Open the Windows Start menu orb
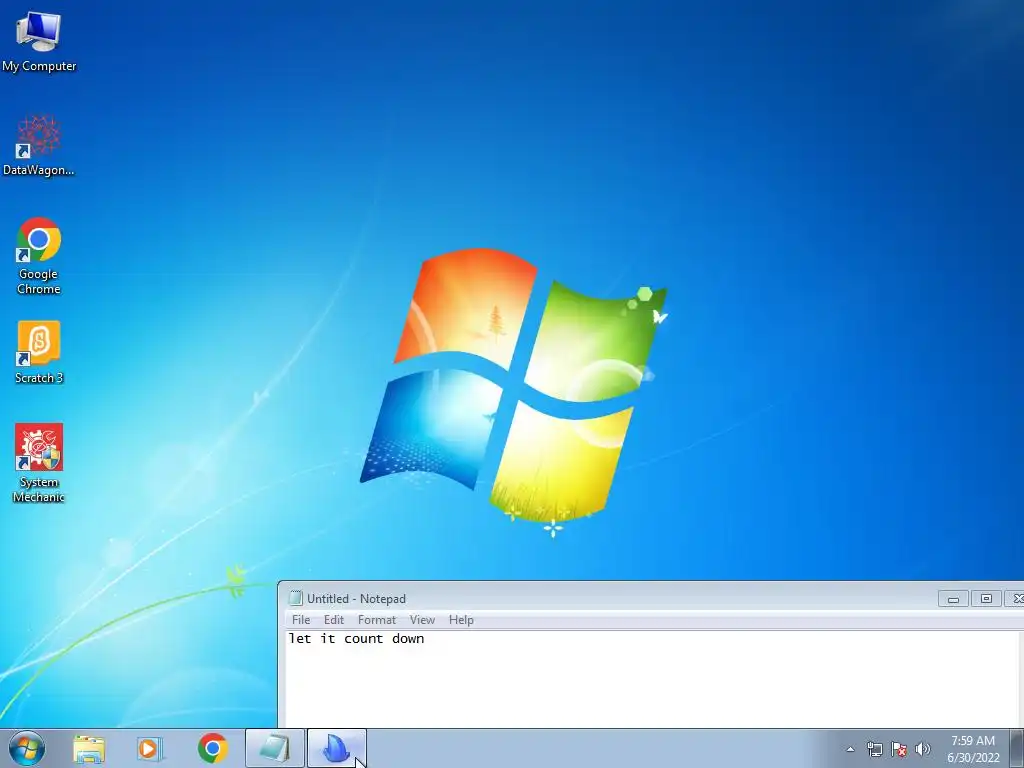1024x768 pixels. pos(27,748)
